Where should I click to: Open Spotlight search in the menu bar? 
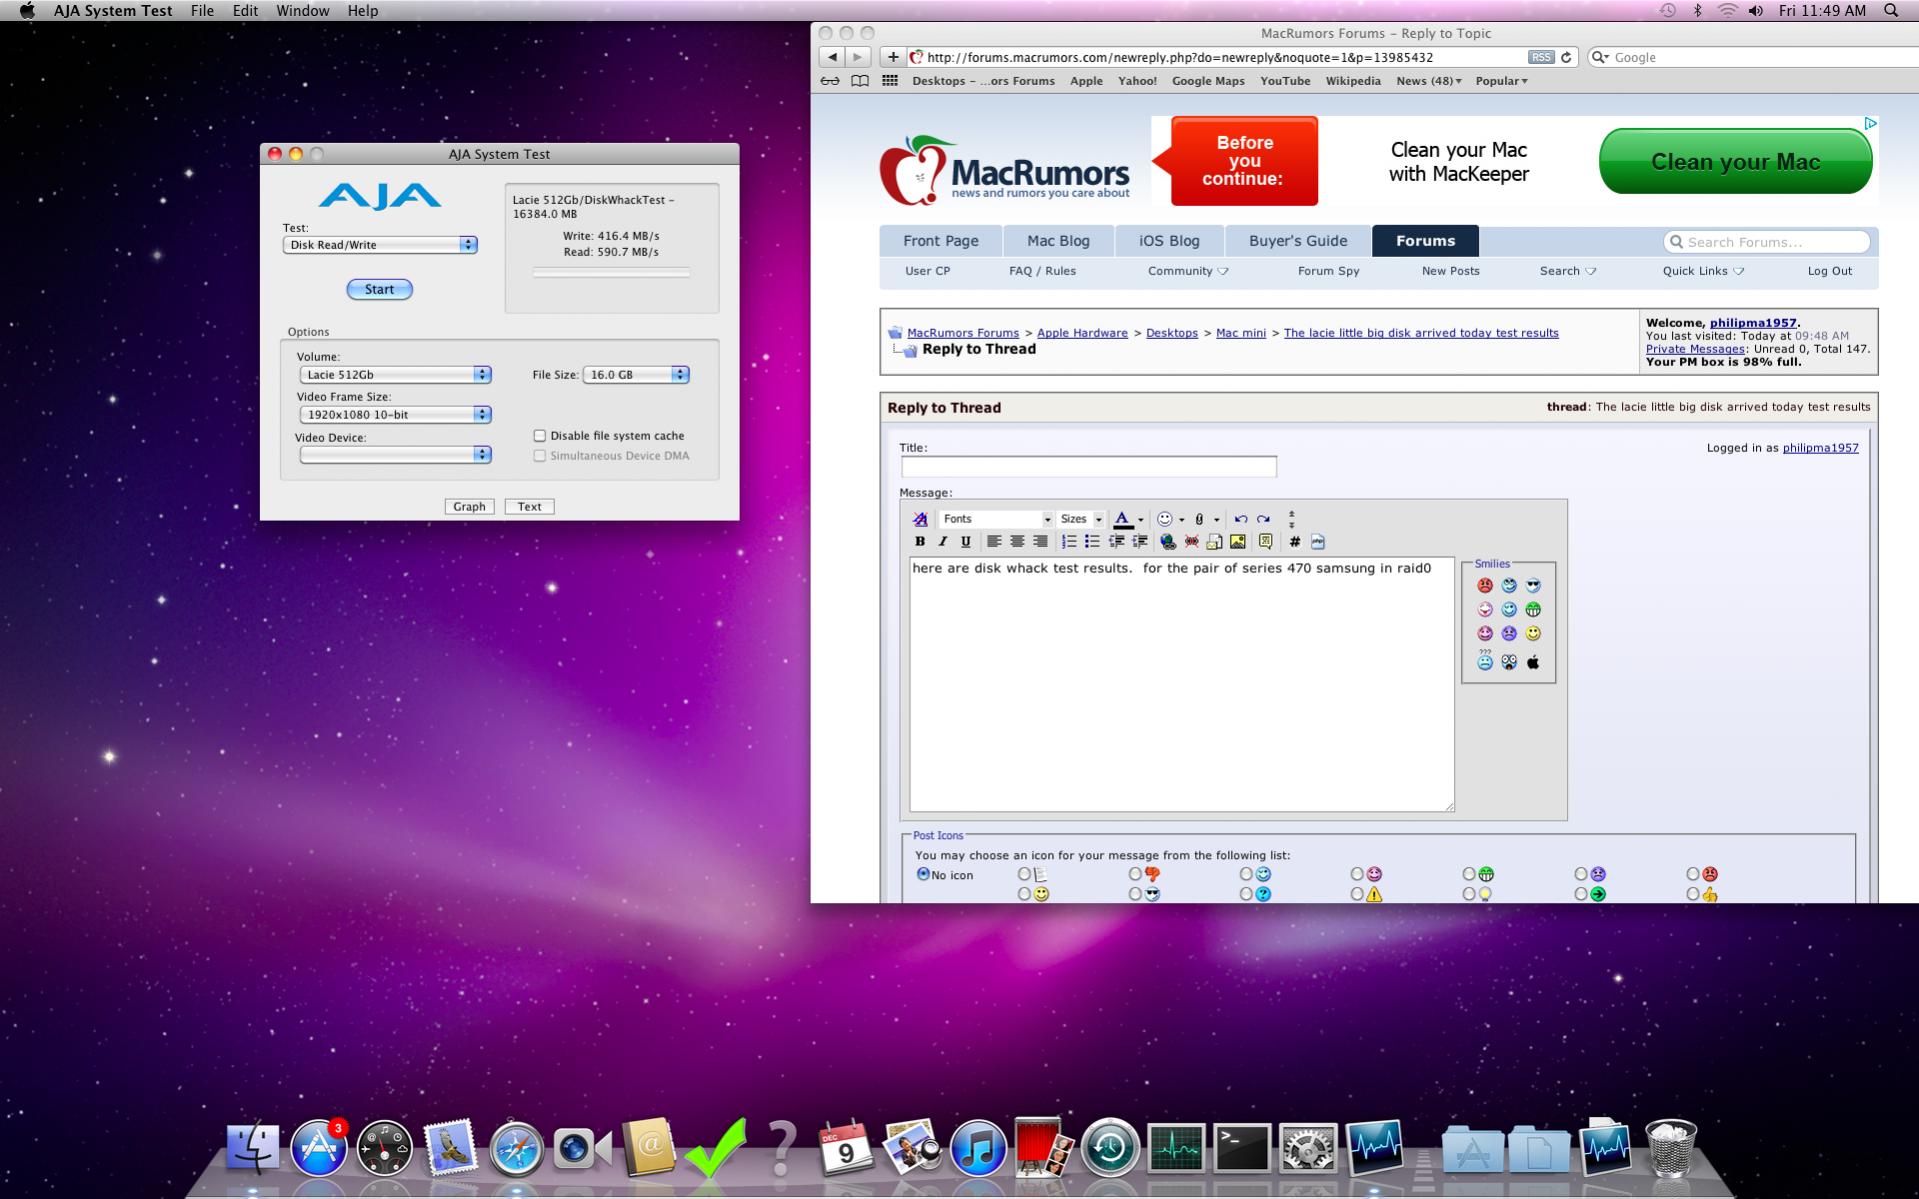click(x=1891, y=10)
